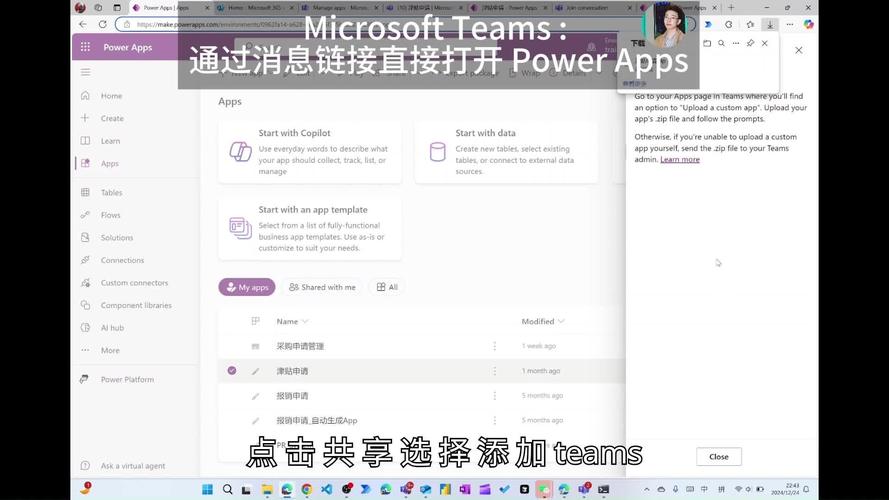Switch to the All apps filter
Screen dimensions: 889x500
coord(387,287)
